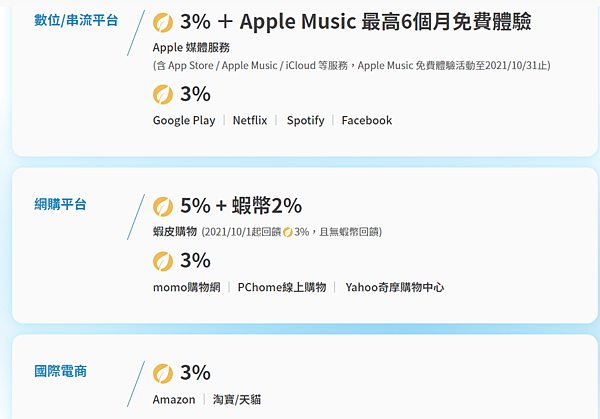Click the Facebook merchant label
600x419 pixels.
click(367, 121)
